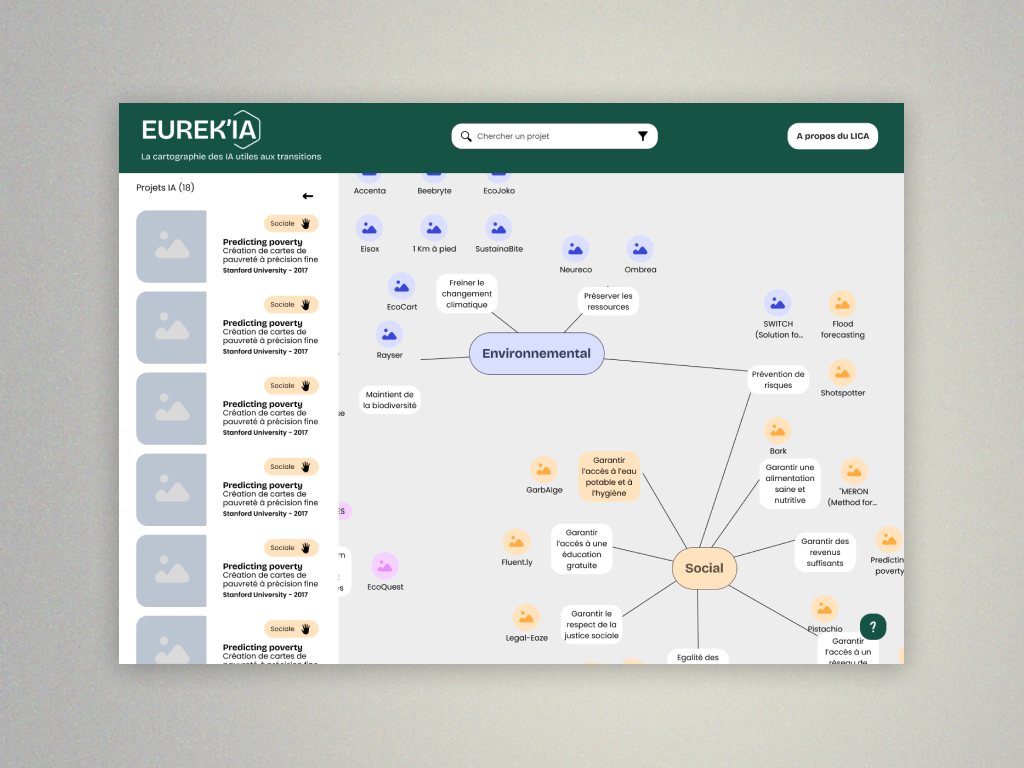1024x768 pixels.
Task: Open first Predicting poverty card thumbnail
Action: click(x=171, y=246)
